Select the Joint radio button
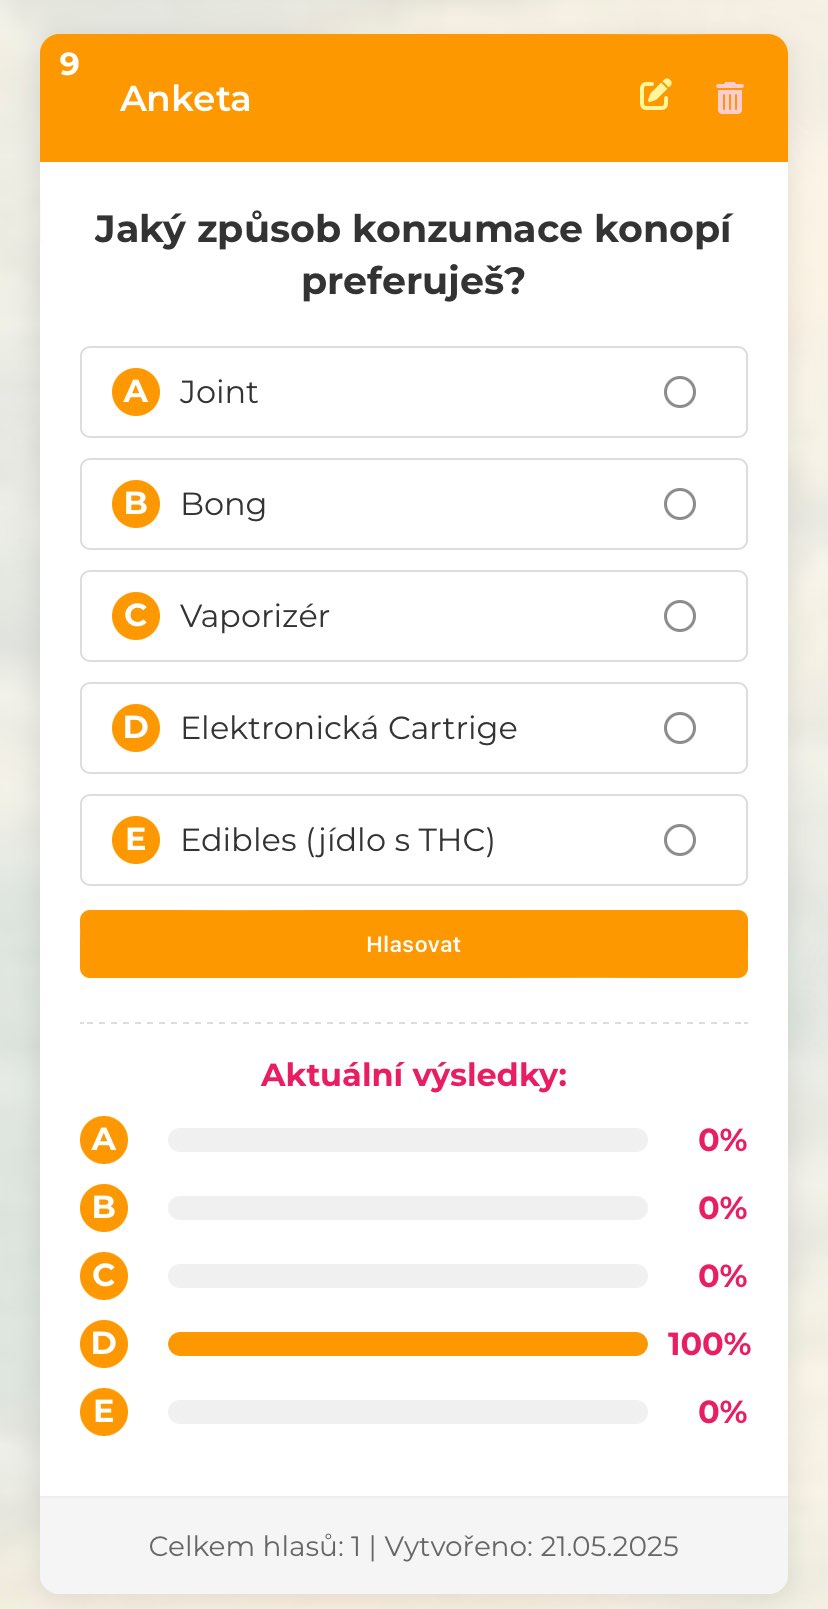Image resolution: width=828 pixels, height=1609 pixels. click(x=680, y=392)
